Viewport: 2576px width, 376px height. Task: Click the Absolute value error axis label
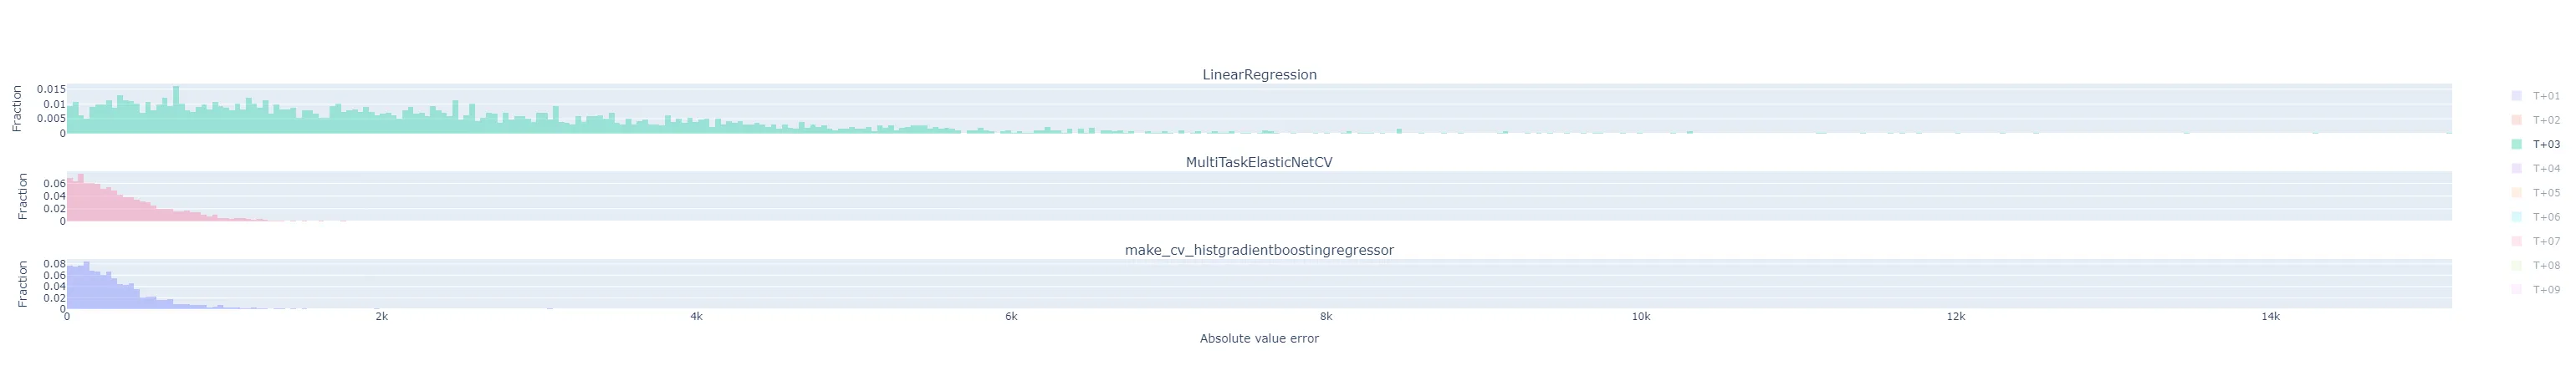(x=1259, y=339)
